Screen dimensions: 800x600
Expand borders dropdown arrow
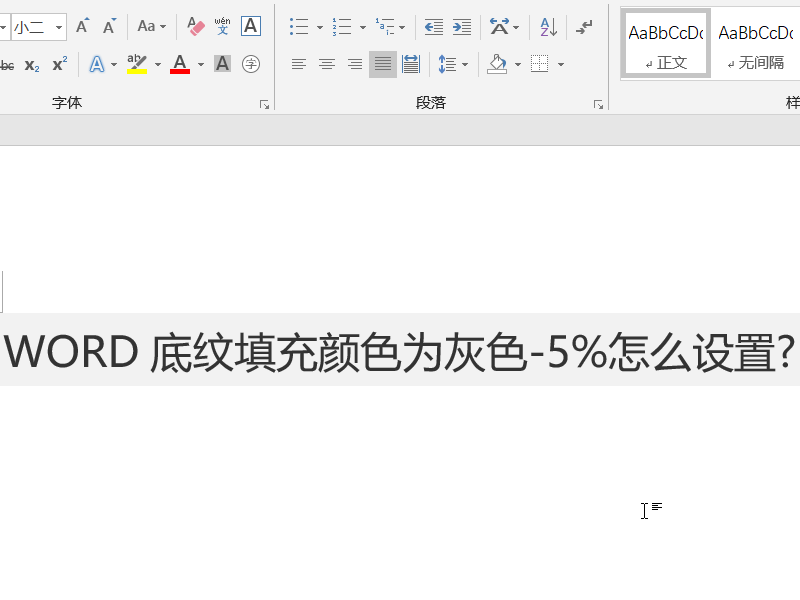pos(561,65)
